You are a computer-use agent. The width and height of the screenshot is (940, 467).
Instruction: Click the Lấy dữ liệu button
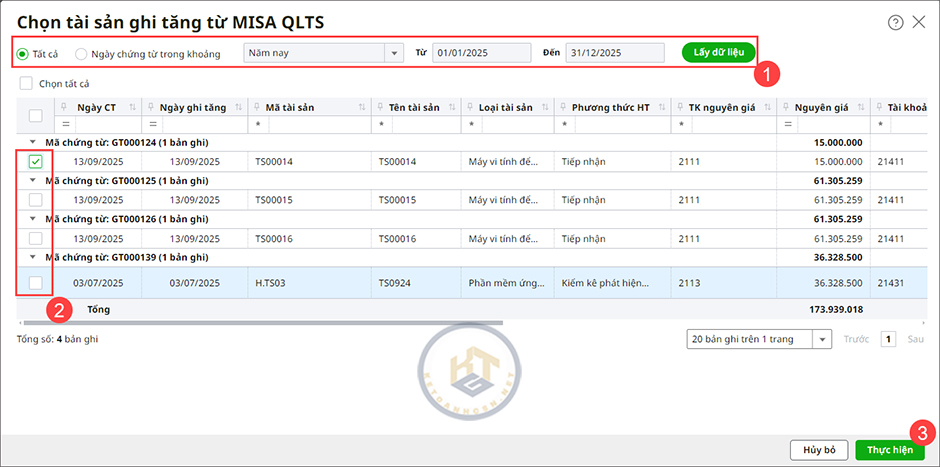[x=718, y=52]
